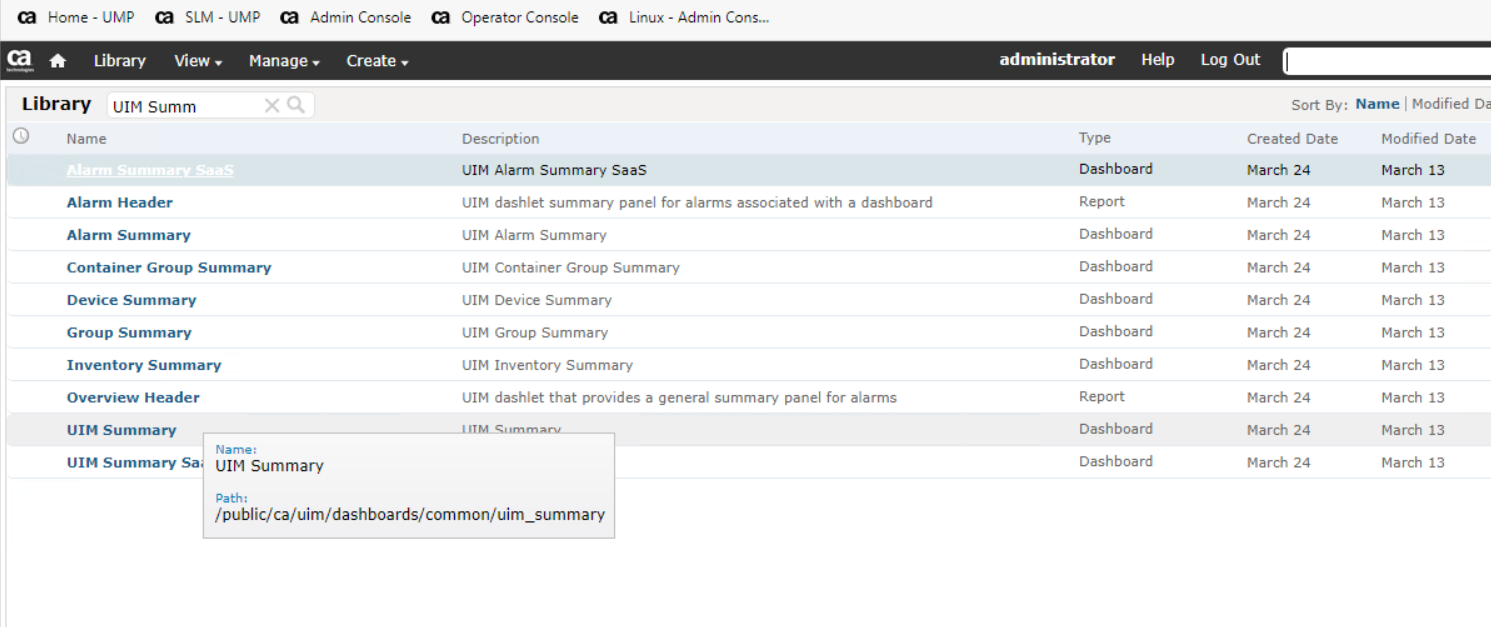Screen dimensions: 1491x627
Task: Expand the Manage dropdown
Action: coord(283,61)
